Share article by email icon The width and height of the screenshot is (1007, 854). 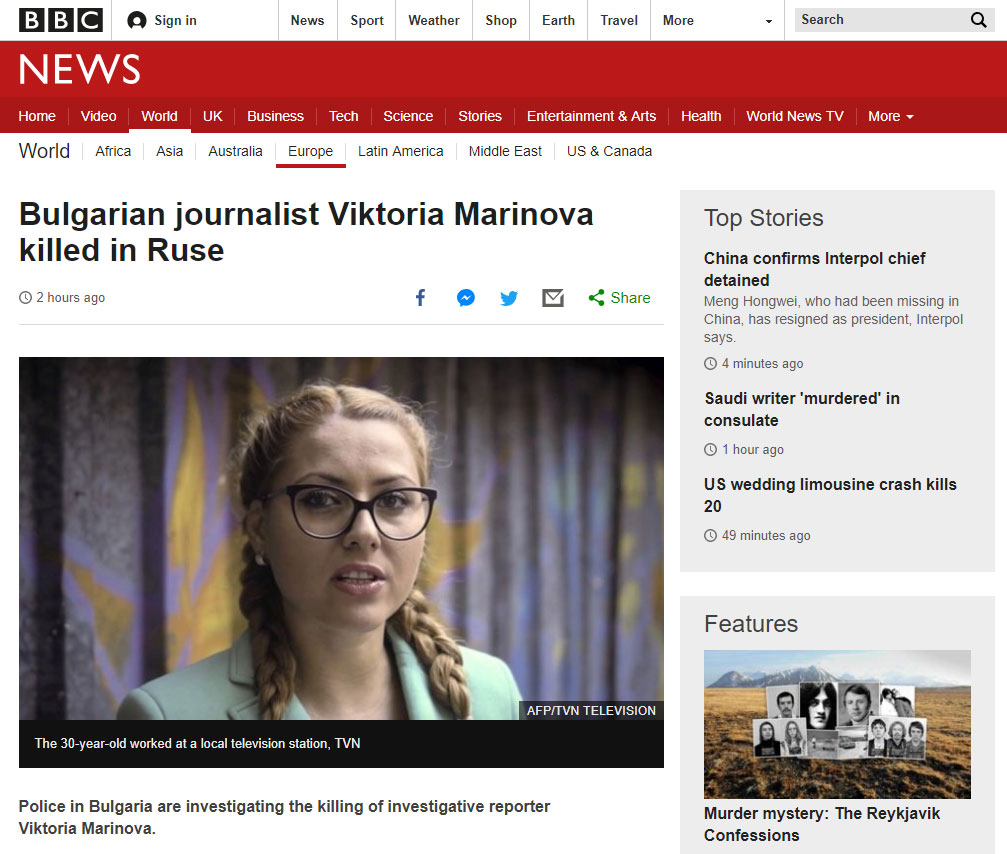[x=553, y=298]
